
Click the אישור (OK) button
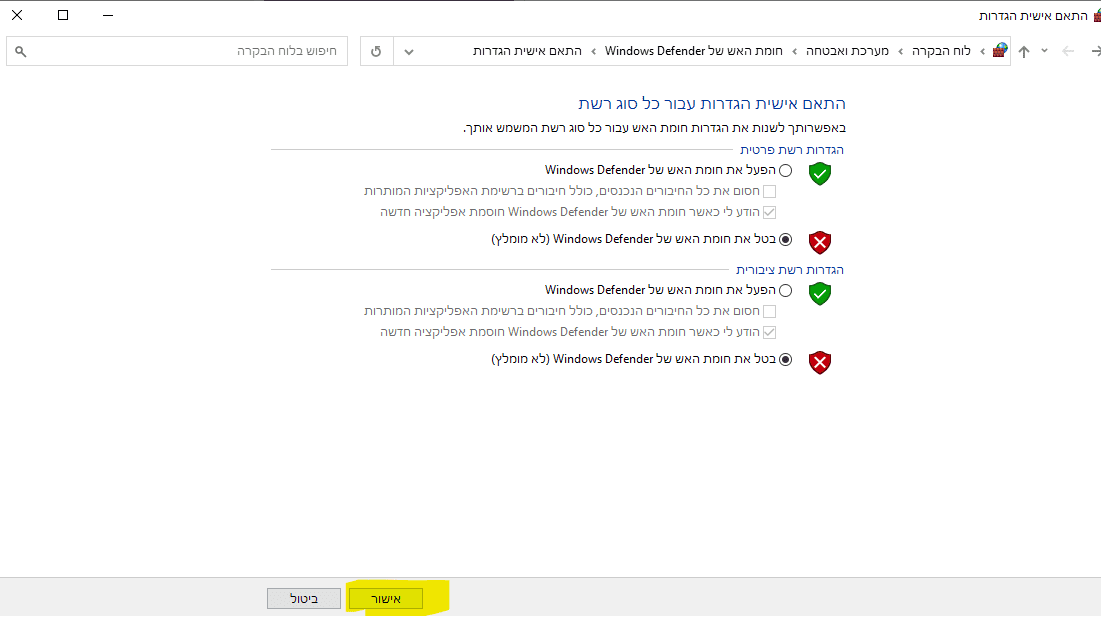pyautogui.click(x=385, y=598)
